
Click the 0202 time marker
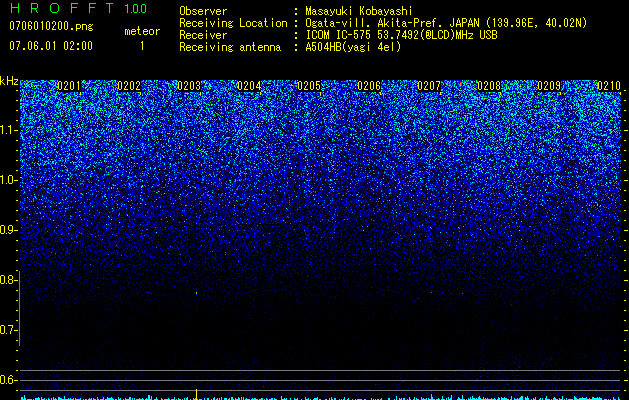[129, 86]
